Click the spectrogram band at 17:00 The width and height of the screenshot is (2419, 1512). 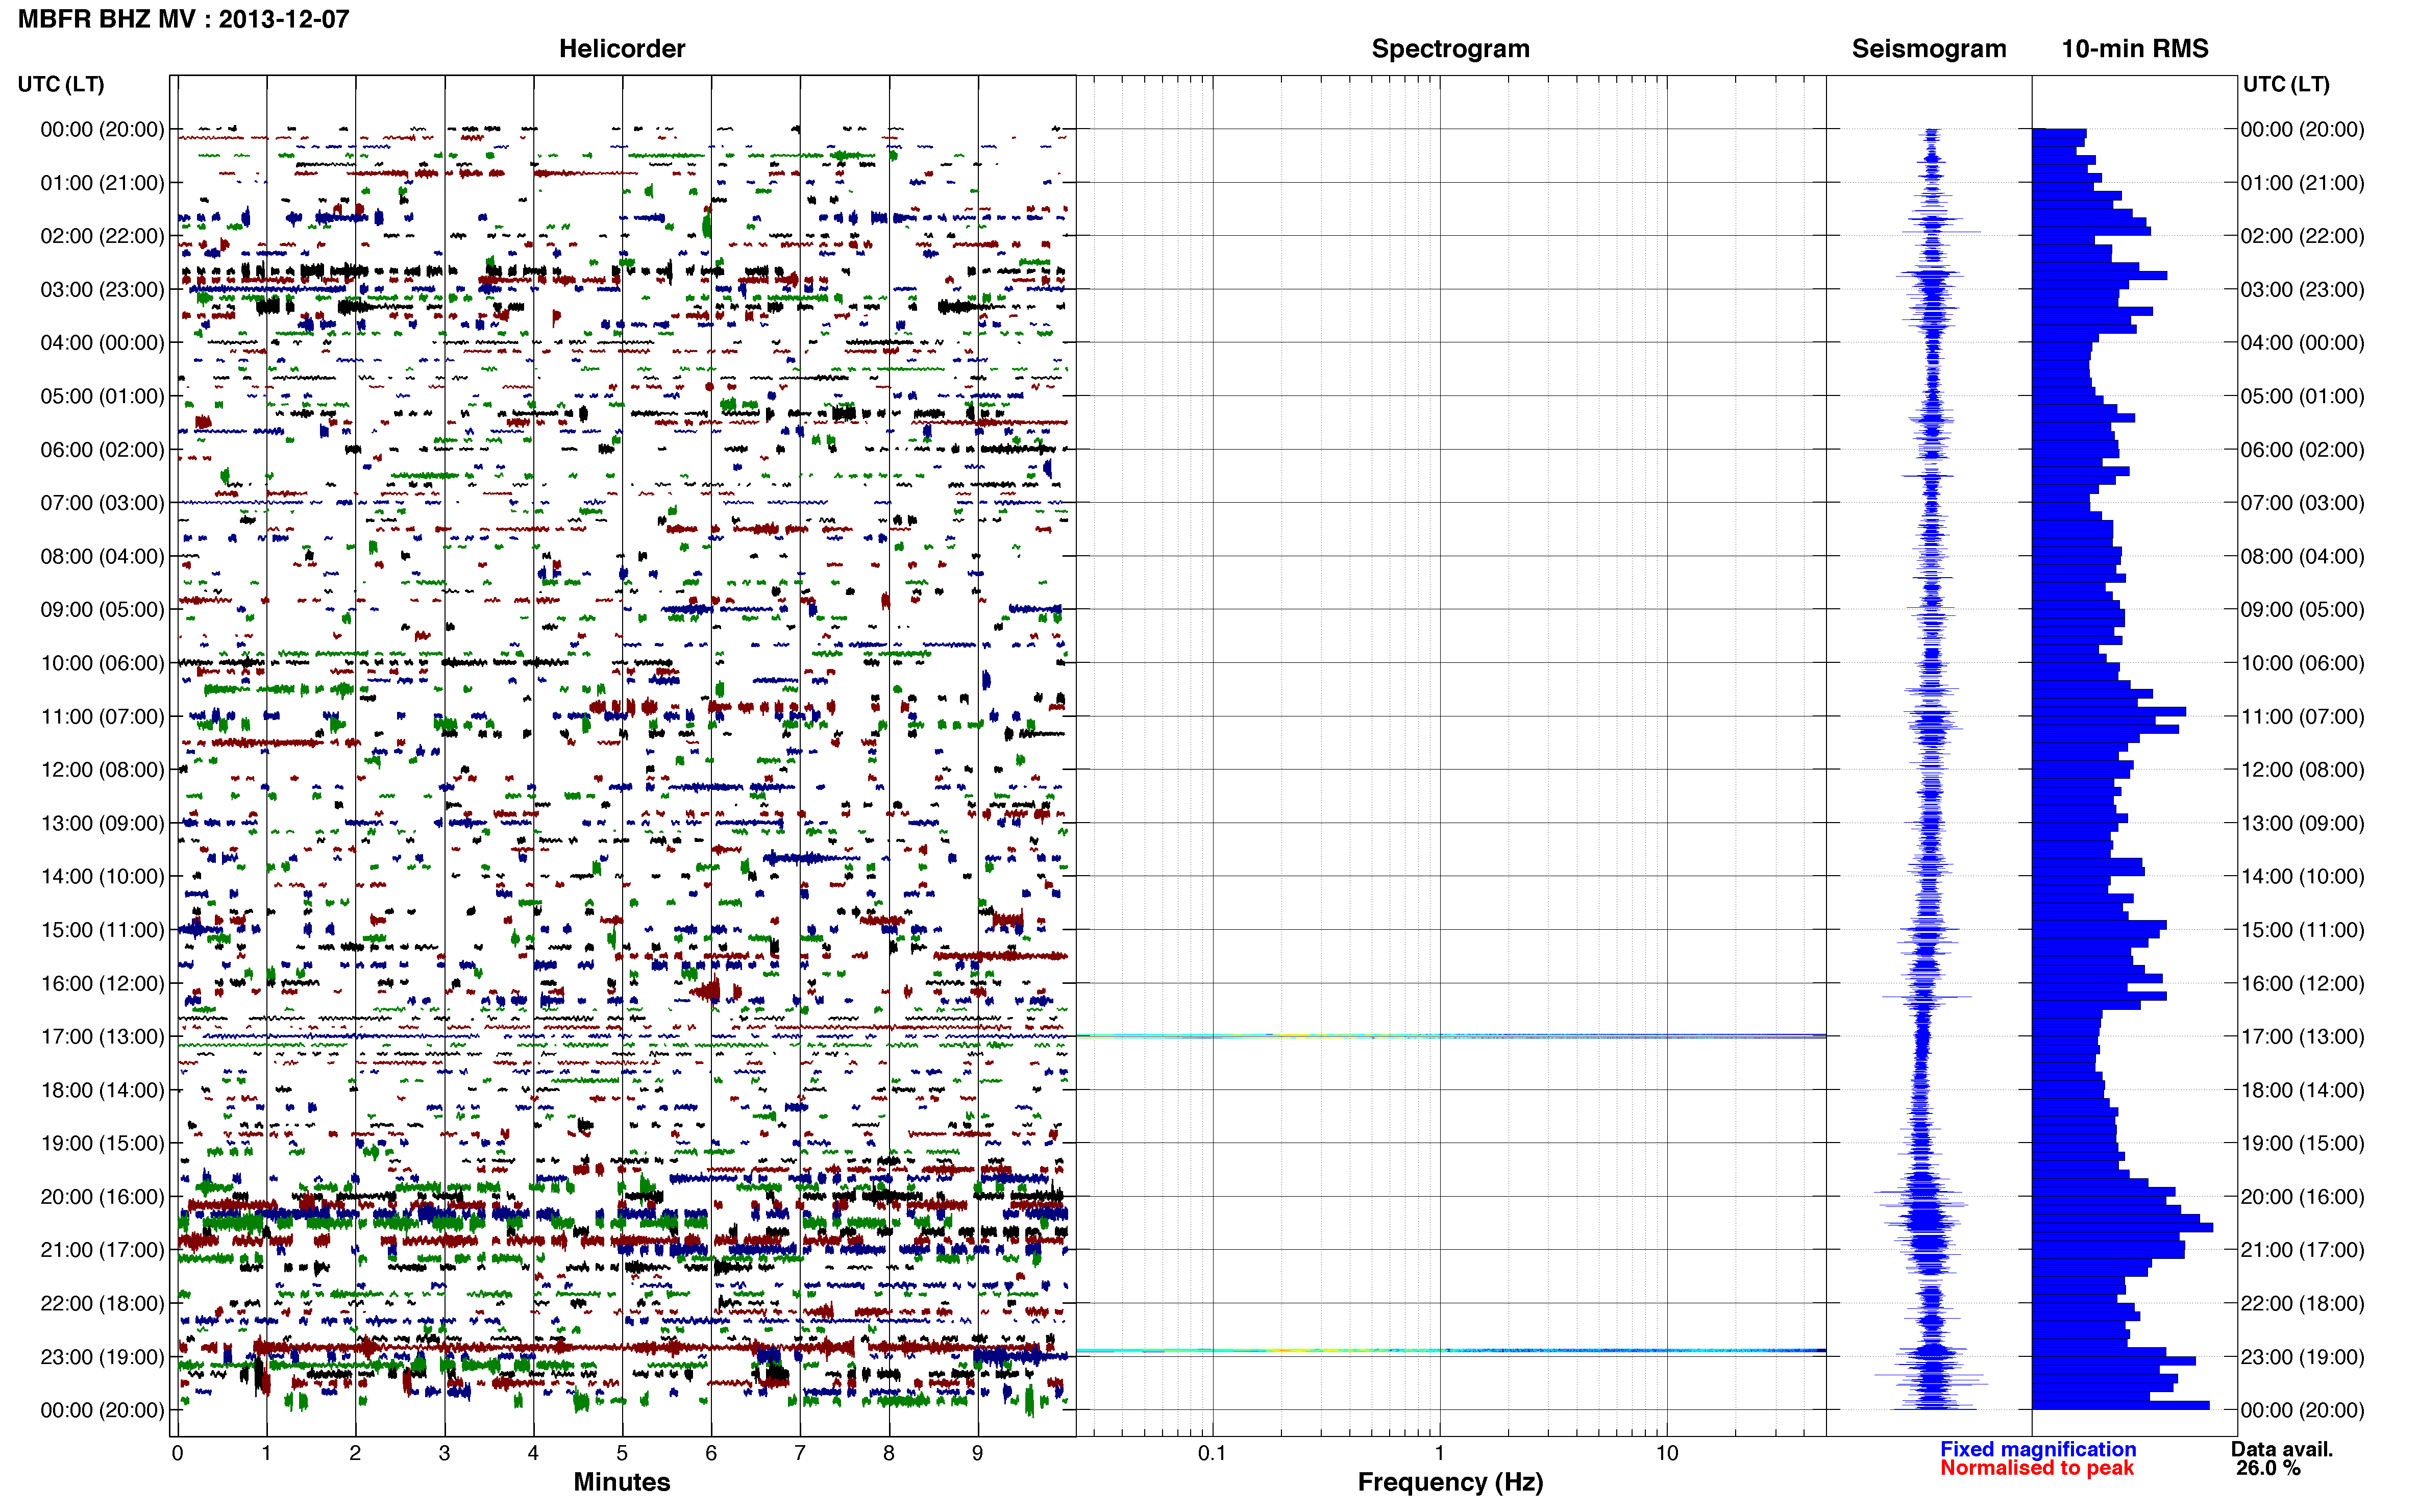[1451, 1036]
